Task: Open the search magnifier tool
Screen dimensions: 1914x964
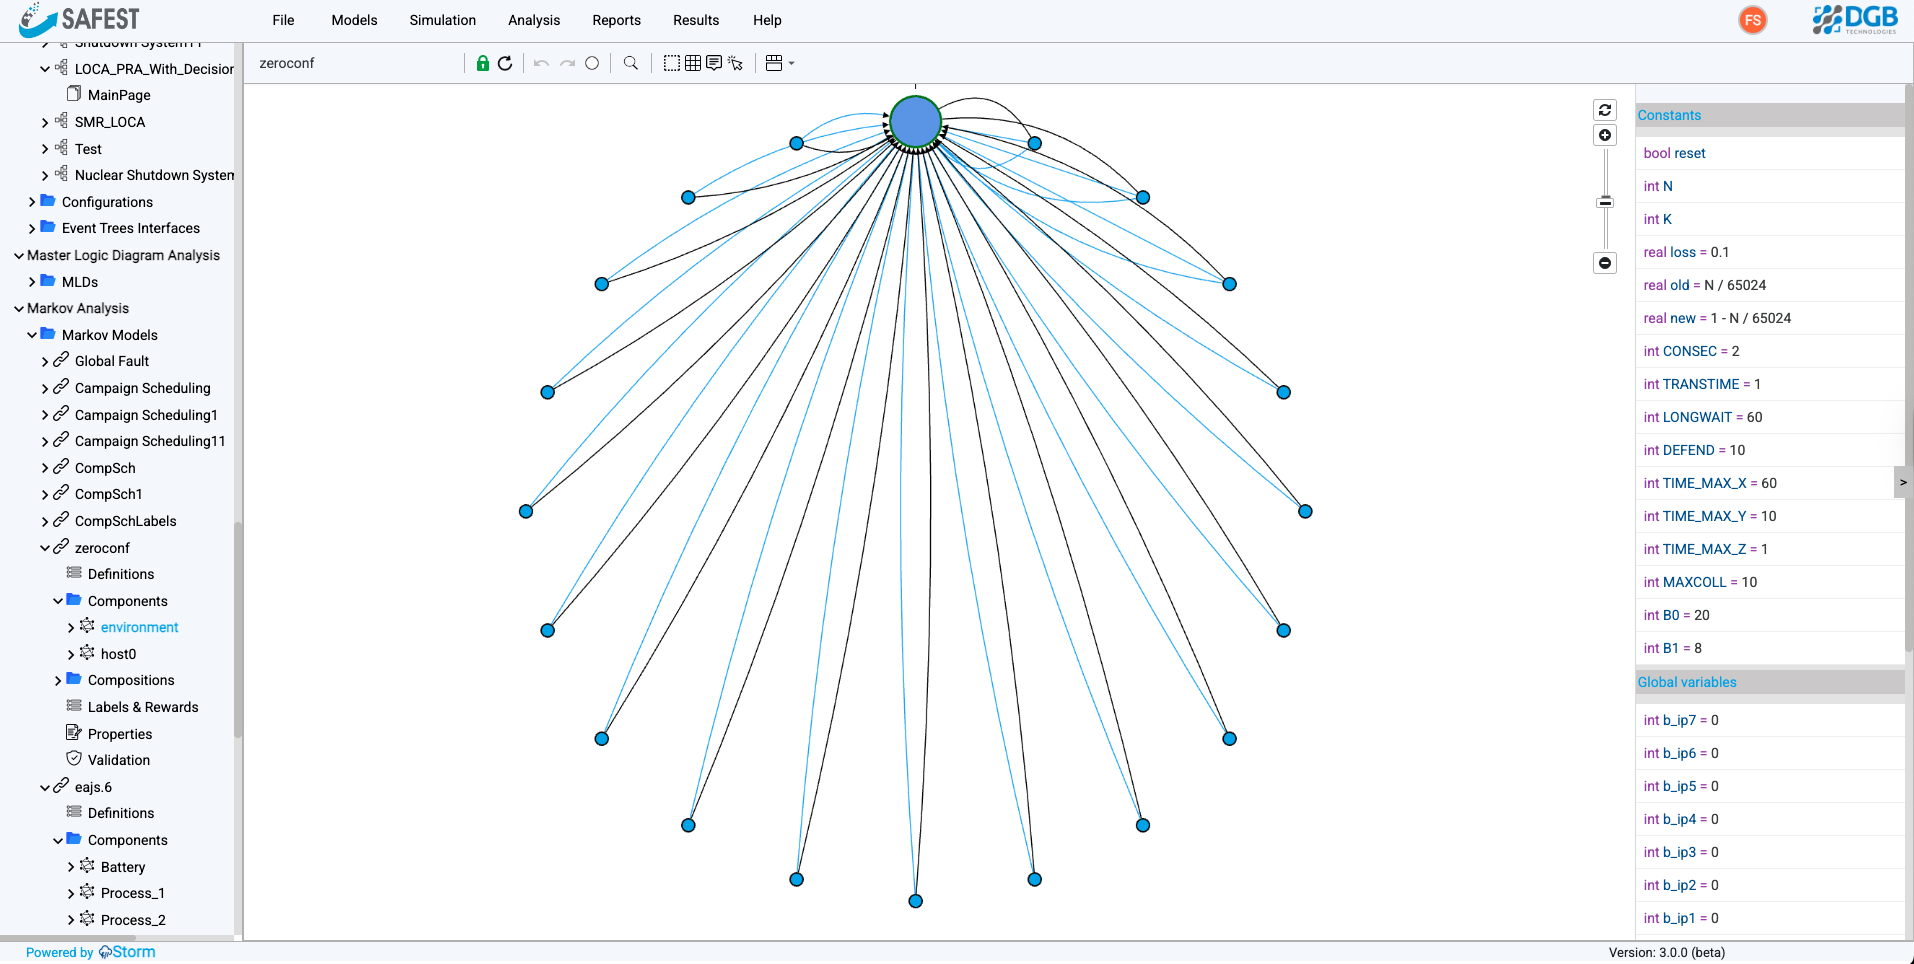Action: click(x=630, y=62)
